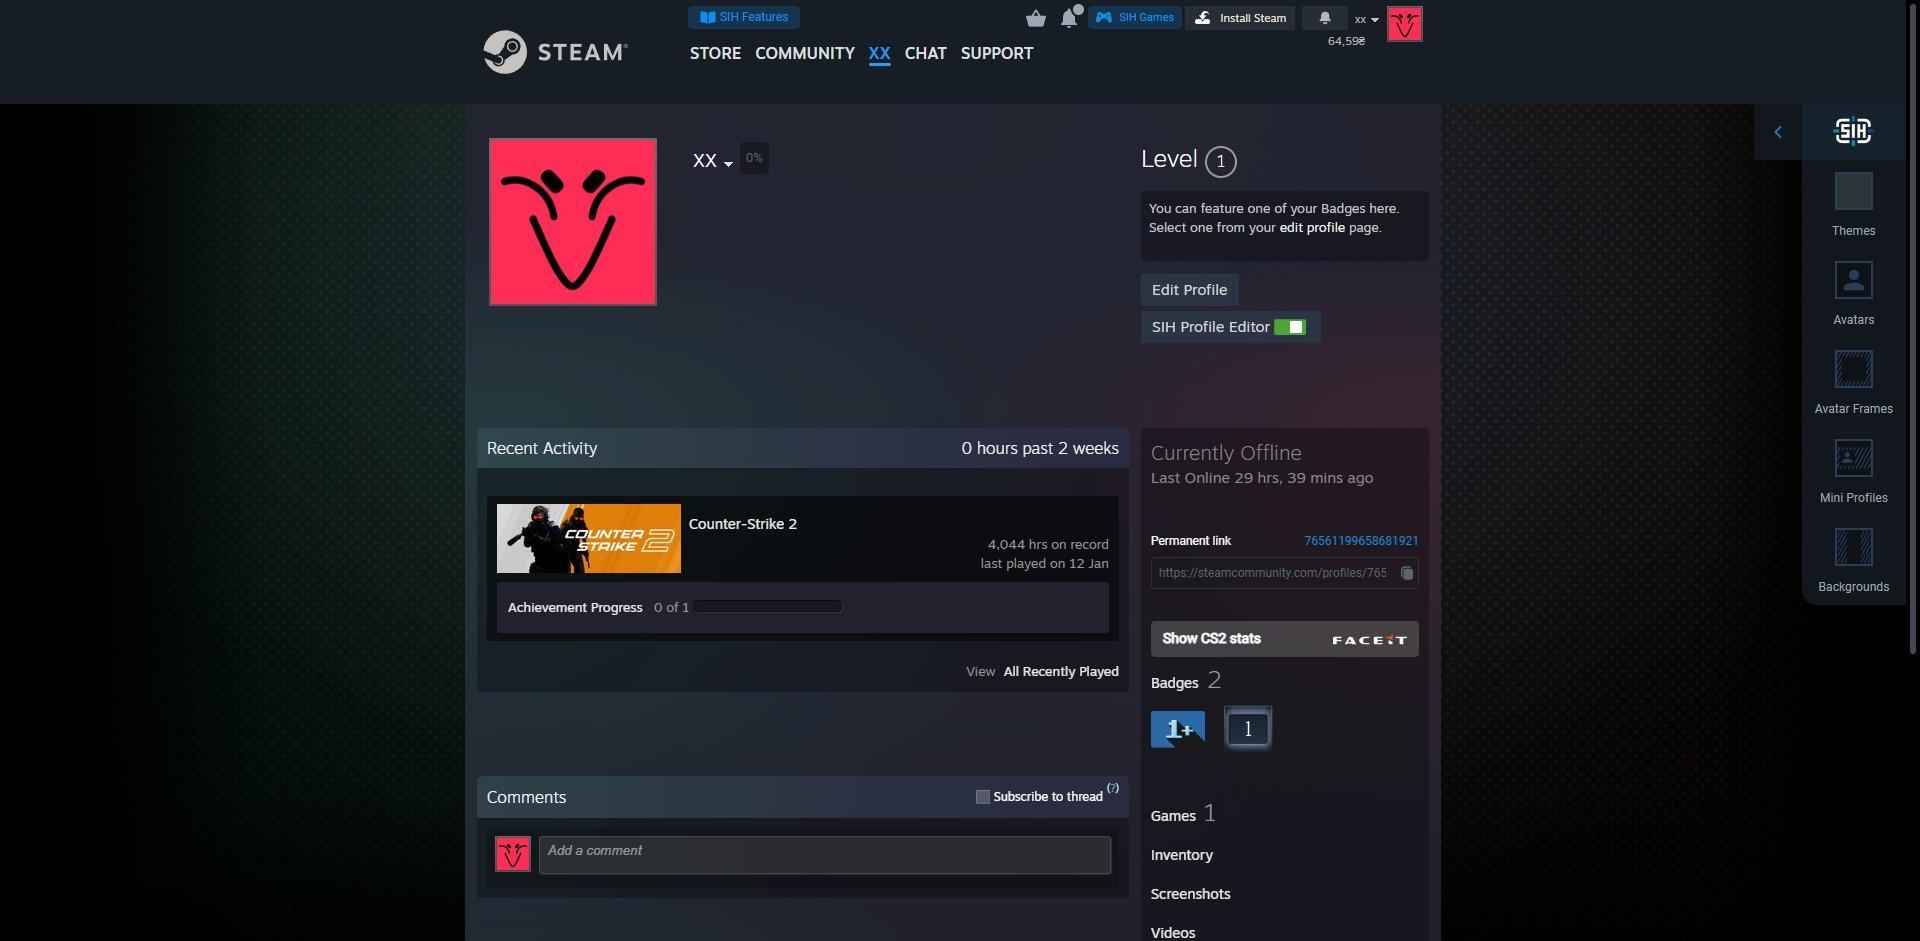The width and height of the screenshot is (1920, 941).
Task: Open SIH Games from the top bar
Action: 1135,17
